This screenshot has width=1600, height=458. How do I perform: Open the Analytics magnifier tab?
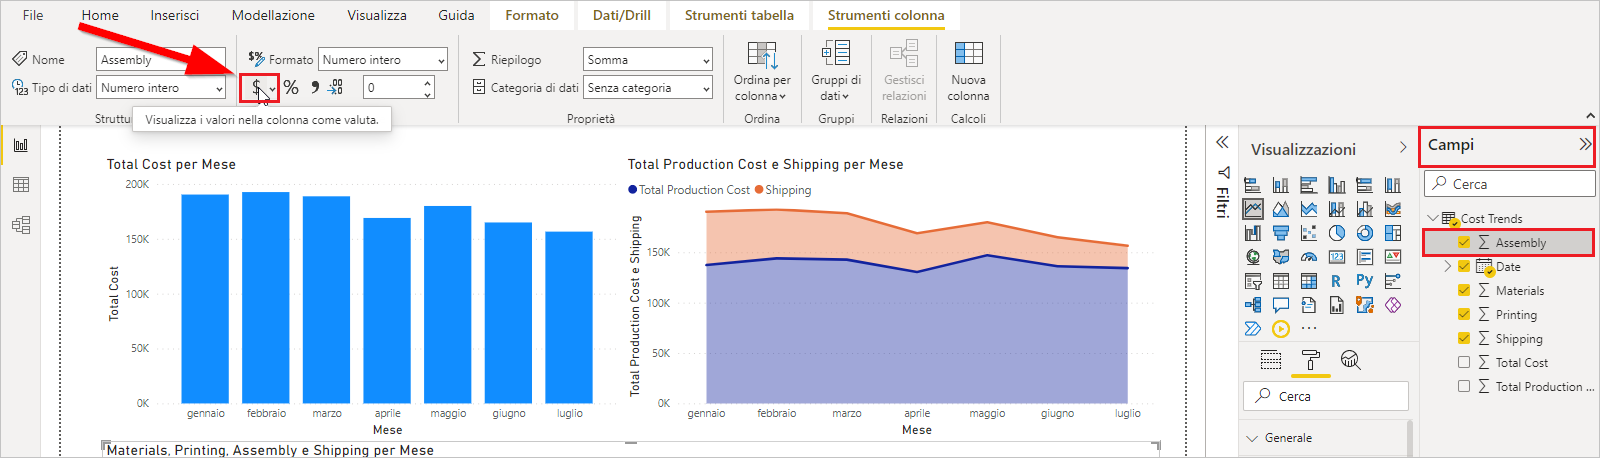point(1350,360)
